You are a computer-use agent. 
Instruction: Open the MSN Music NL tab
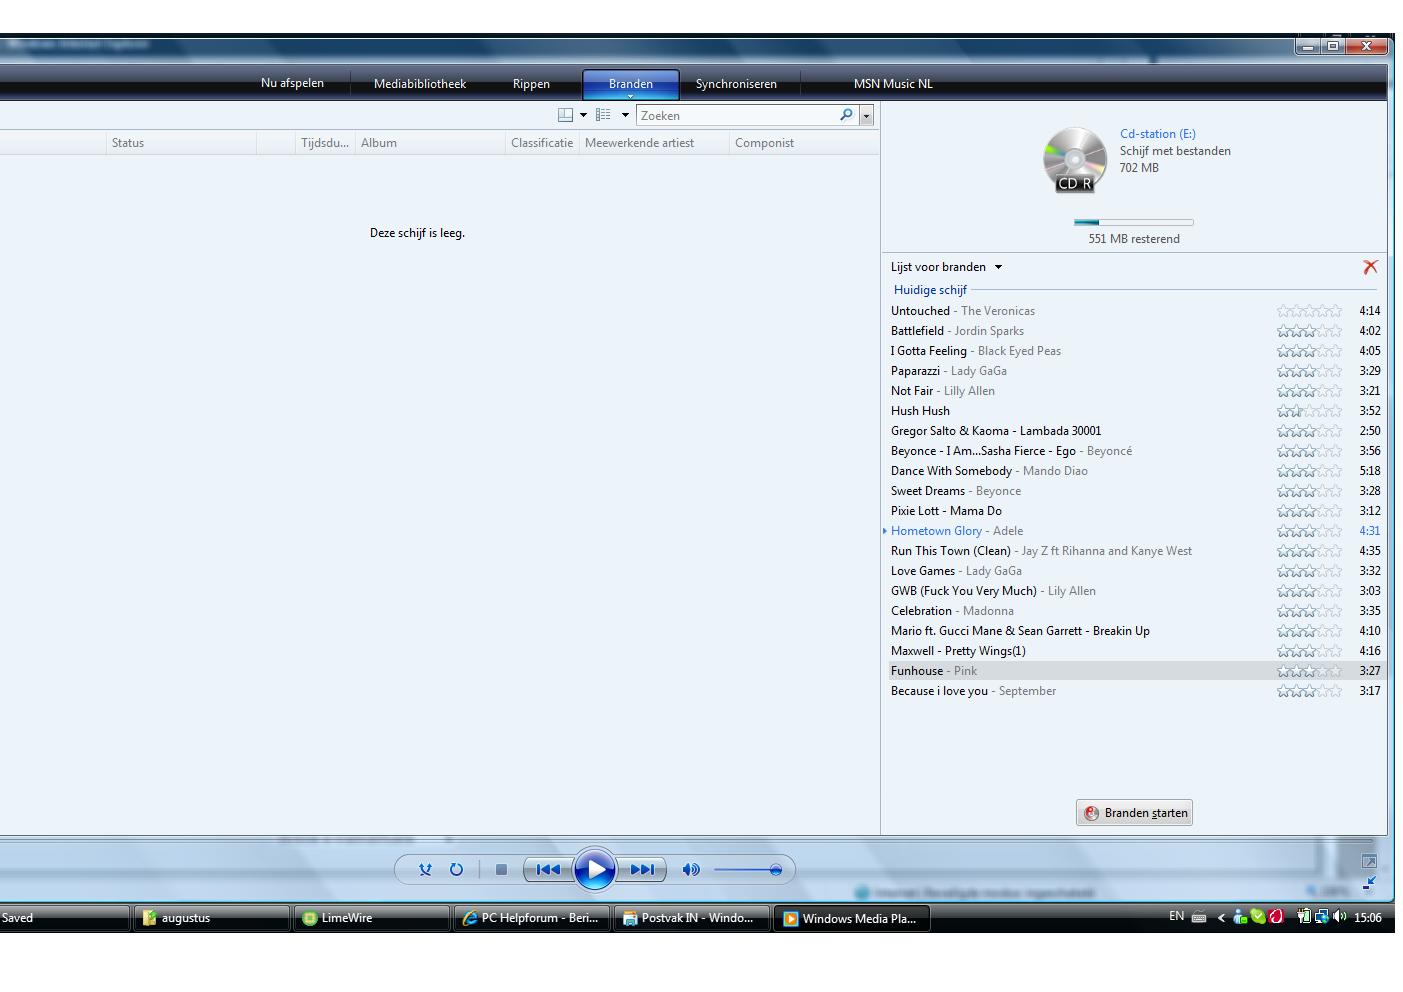pyautogui.click(x=893, y=84)
